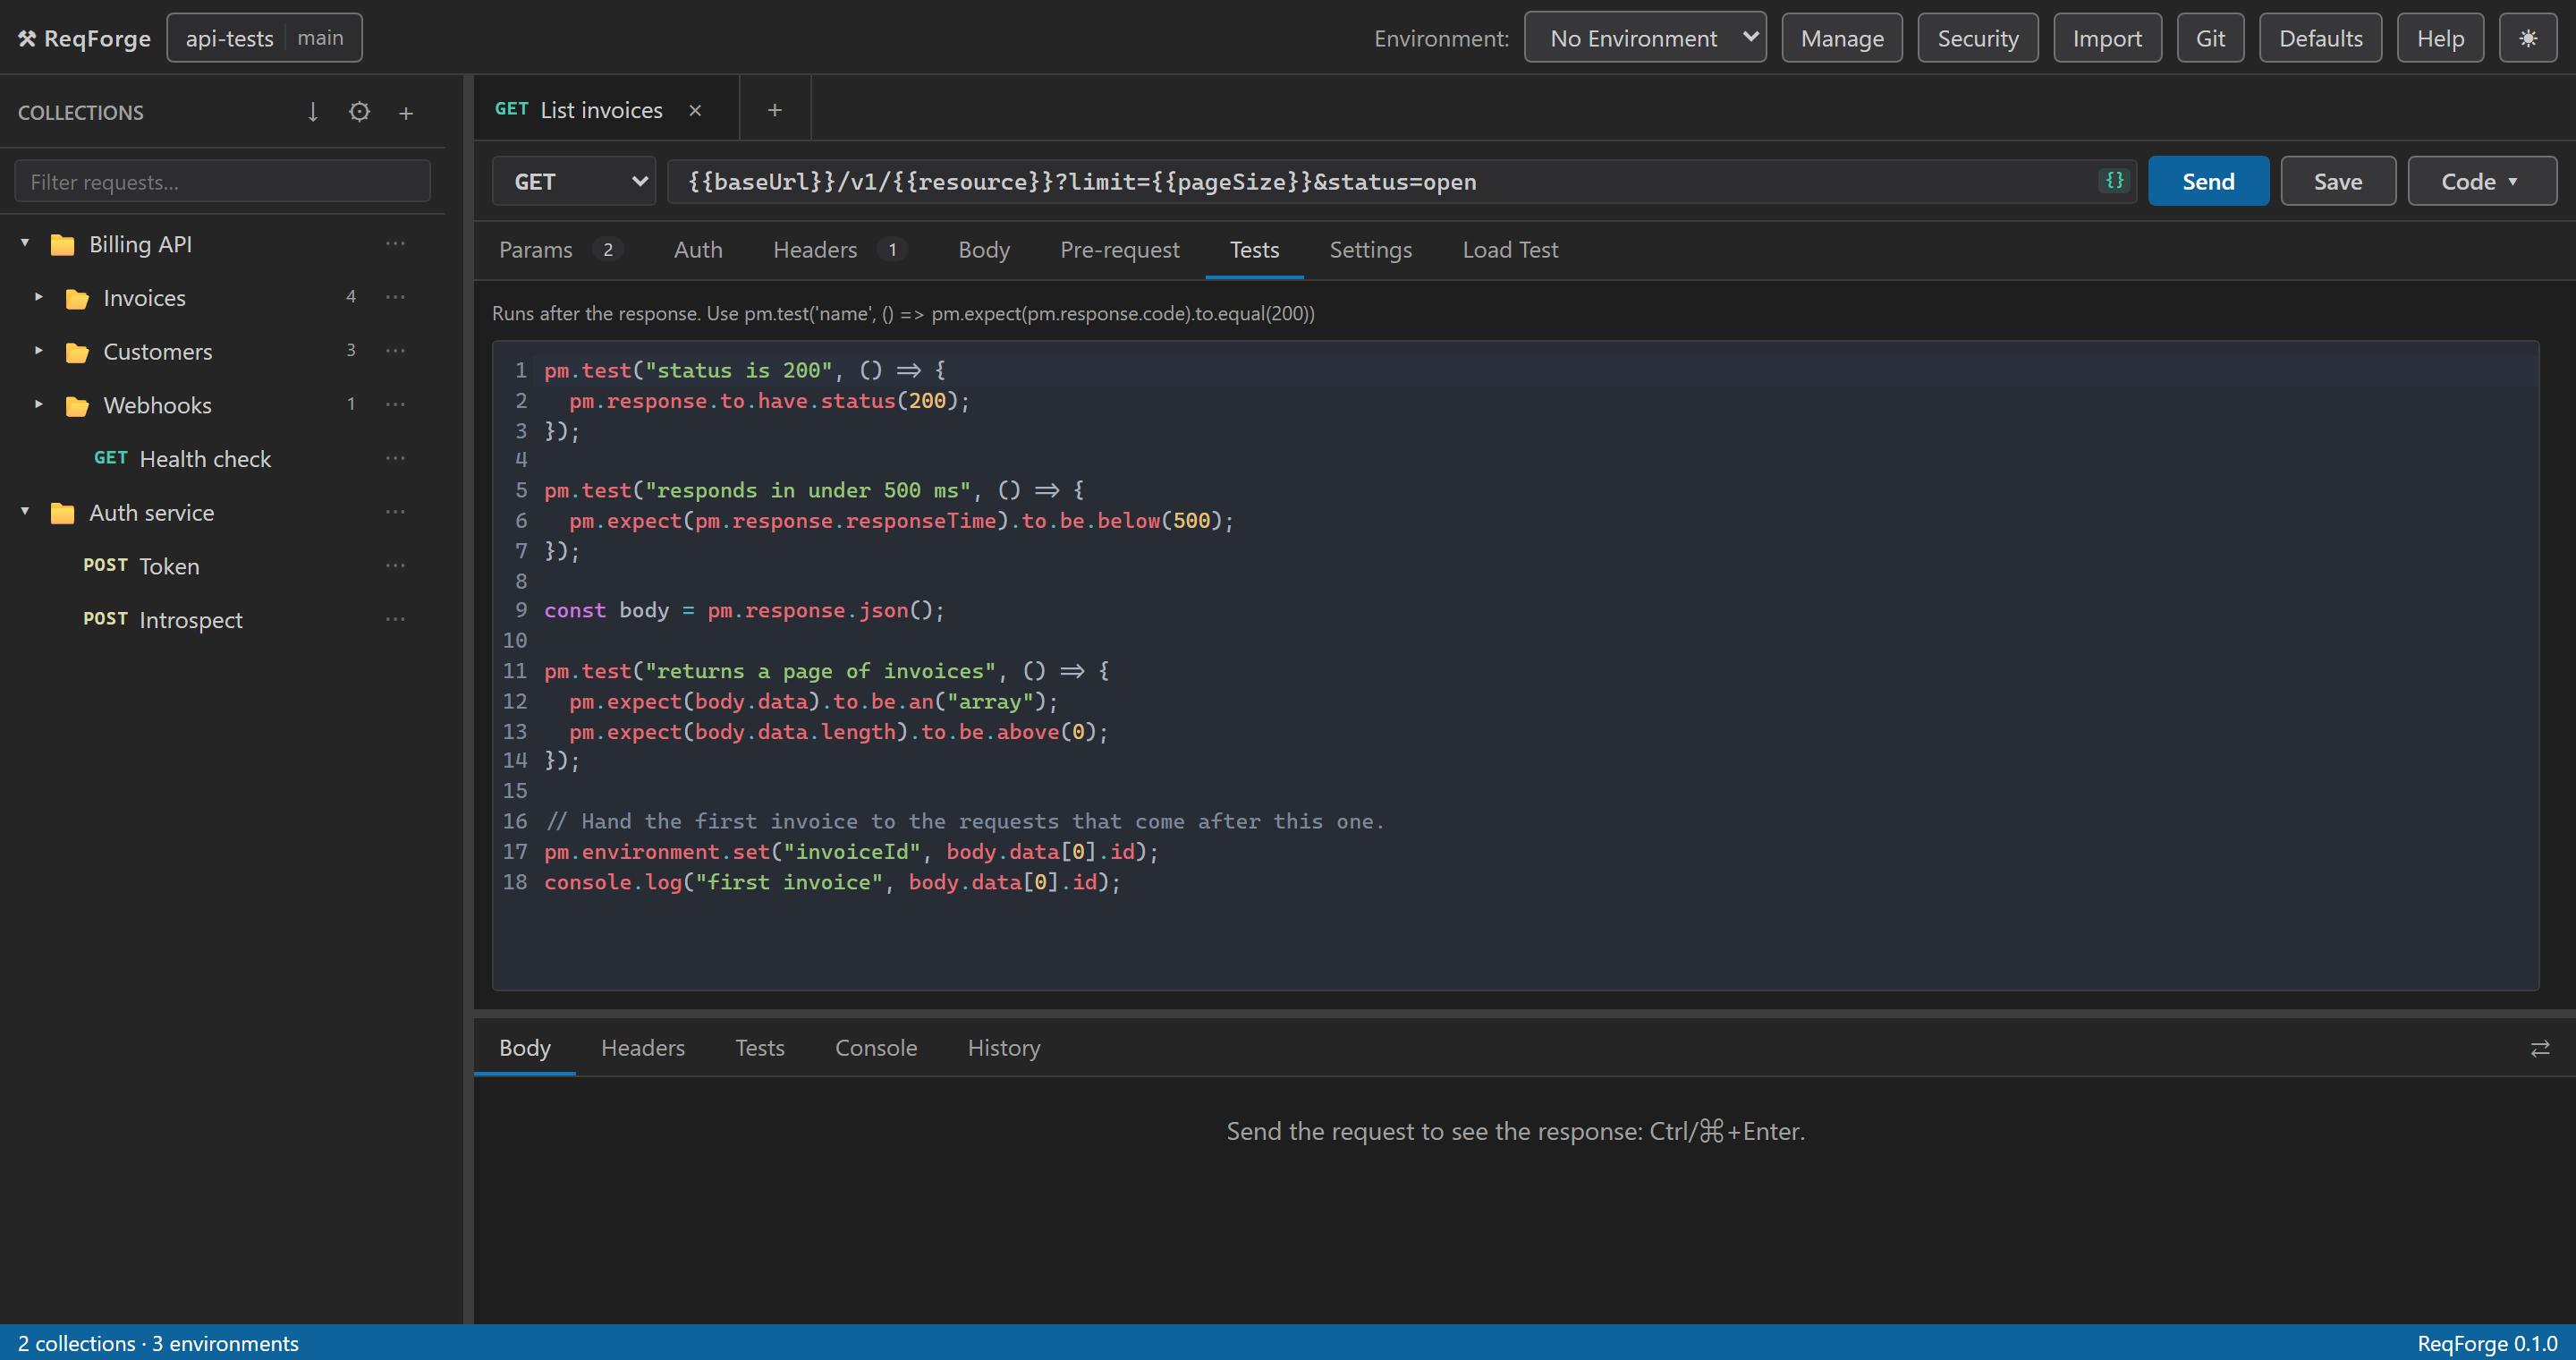The height and width of the screenshot is (1360, 2576).
Task: Click the Import button
Action: 2107,38
